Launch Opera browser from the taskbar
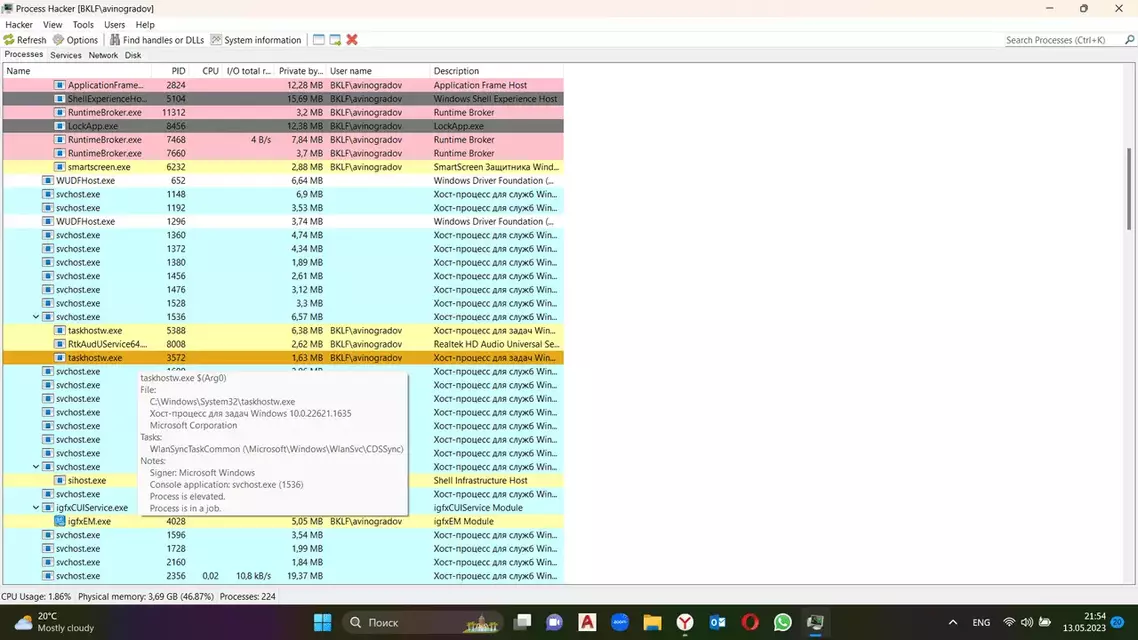 [750, 623]
